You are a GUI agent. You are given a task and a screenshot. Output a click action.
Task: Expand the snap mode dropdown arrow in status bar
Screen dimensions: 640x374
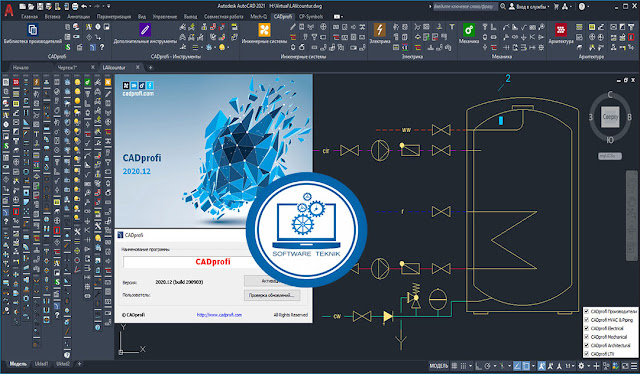pos(471,366)
